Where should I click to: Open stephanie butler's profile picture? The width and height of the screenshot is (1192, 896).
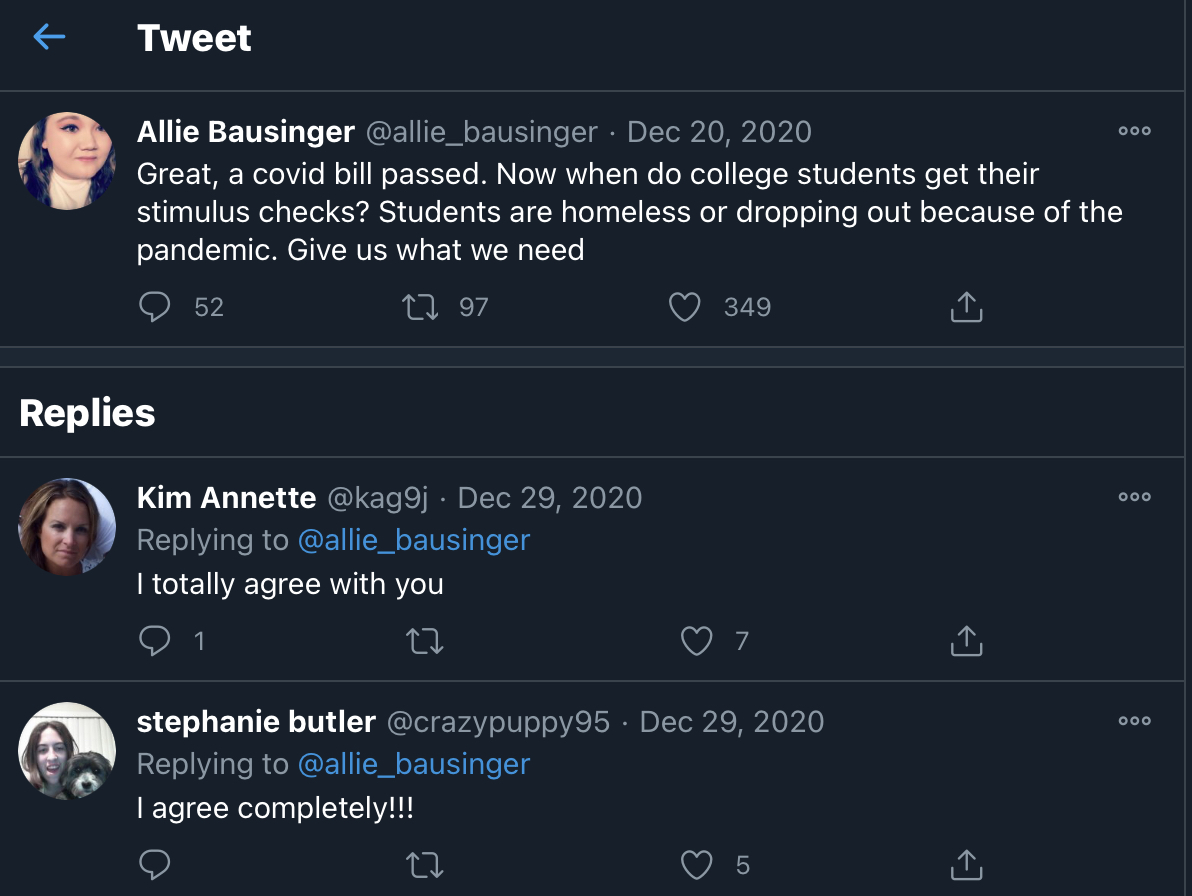pyautogui.click(x=67, y=751)
